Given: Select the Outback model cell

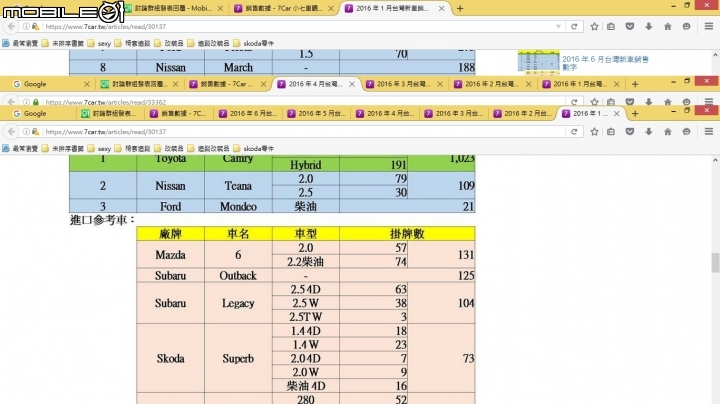Looking at the screenshot, I should (x=238, y=275).
